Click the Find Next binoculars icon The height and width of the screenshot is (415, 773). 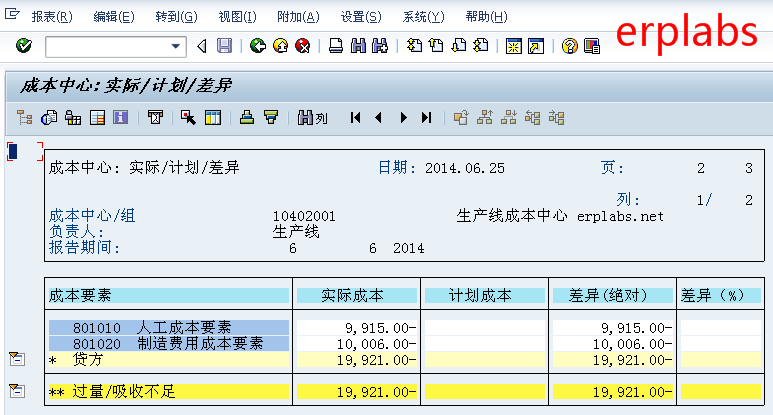[380, 46]
